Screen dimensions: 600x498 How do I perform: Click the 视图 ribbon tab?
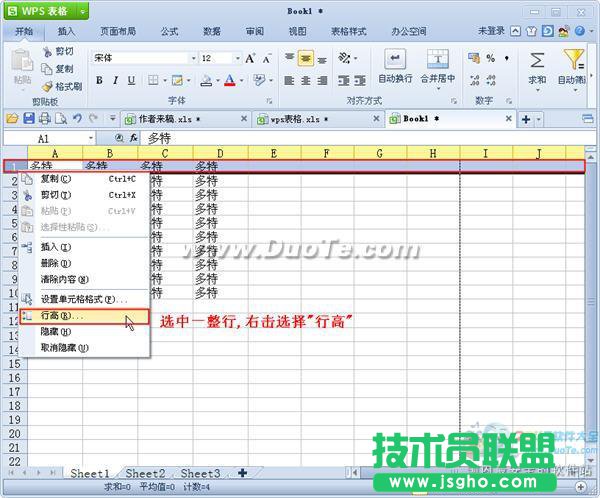pyautogui.click(x=297, y=31)
